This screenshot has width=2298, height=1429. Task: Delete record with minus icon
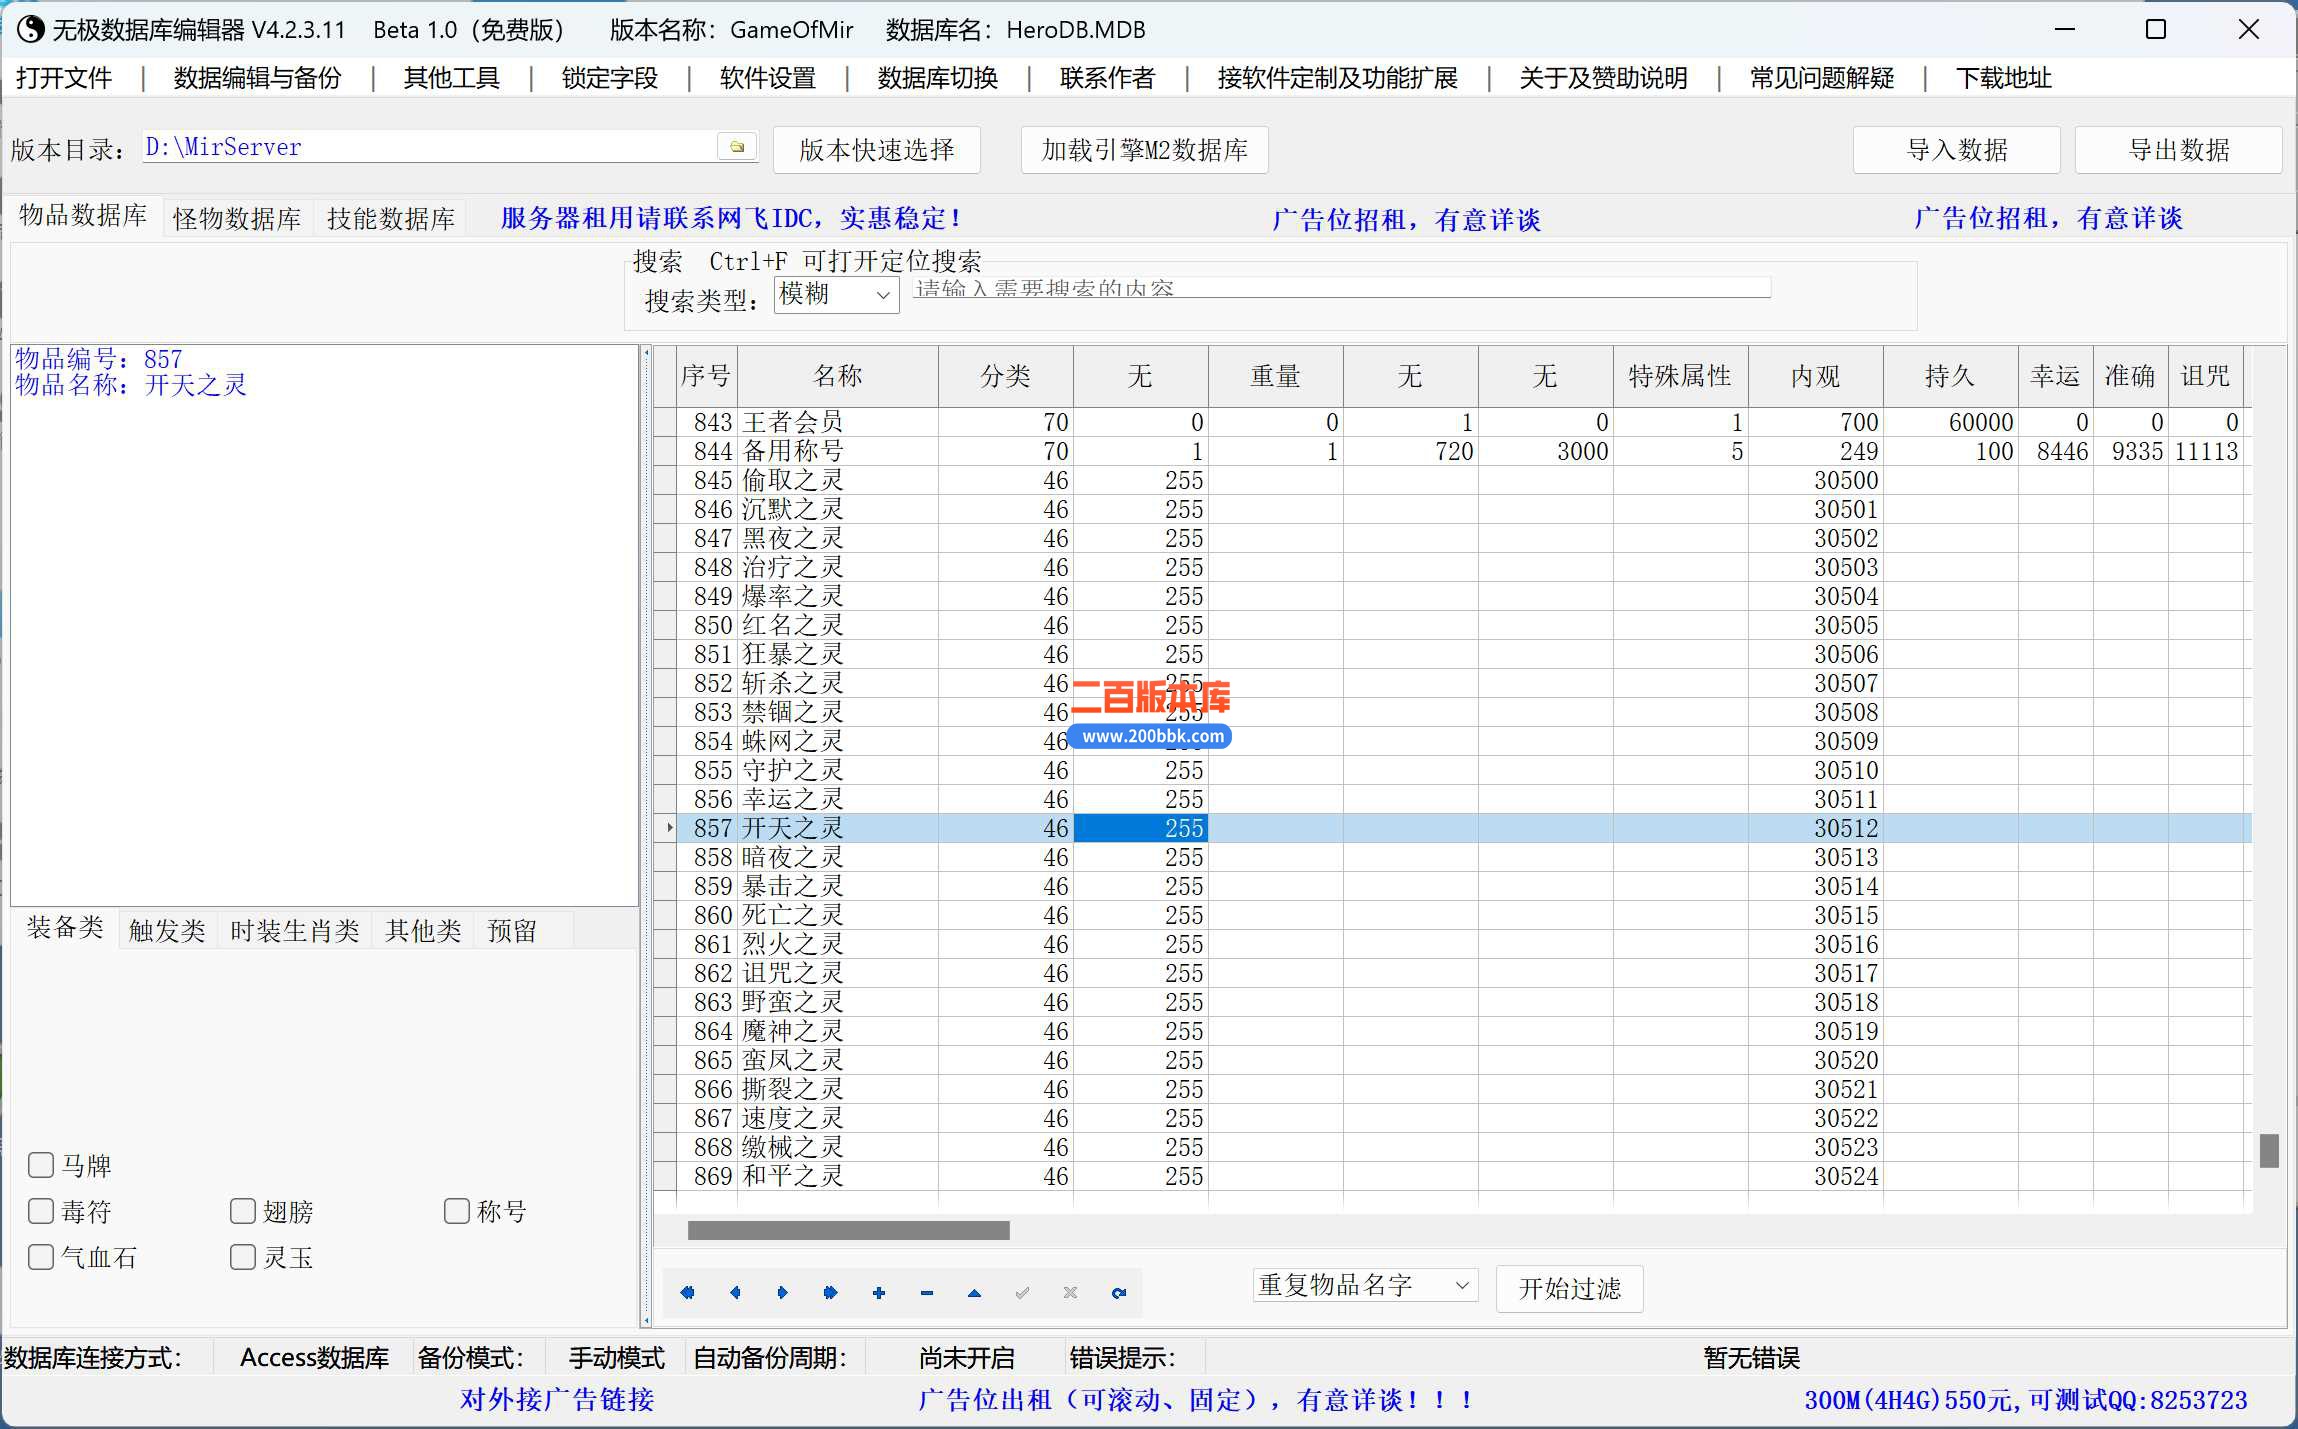927,1293
